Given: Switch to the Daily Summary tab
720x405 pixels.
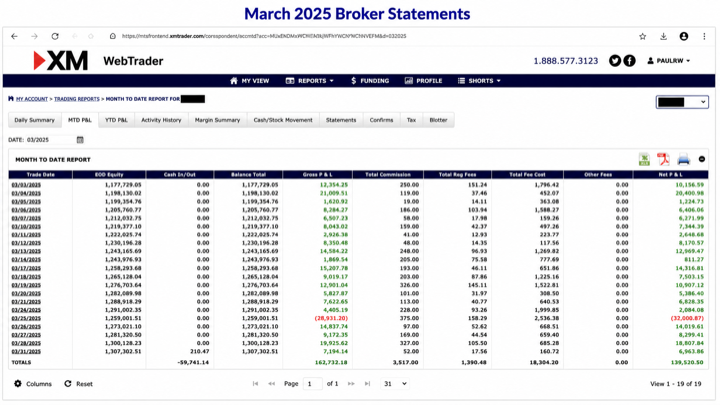Looking at the screenshot, I should (34, 120).
